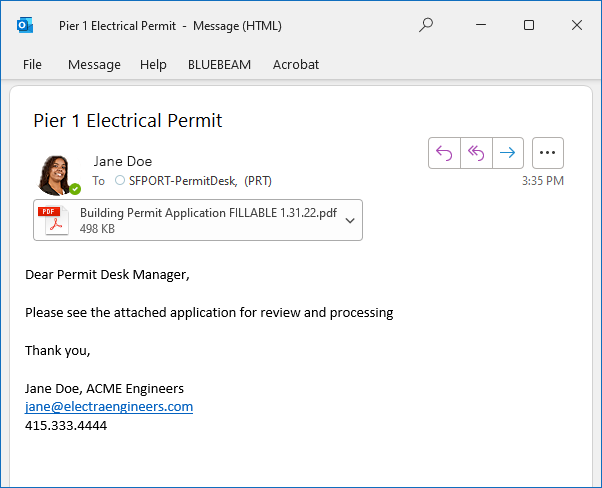Open the File menu
The width and height of the screenshot is (602, 488).
pos(32,65)
